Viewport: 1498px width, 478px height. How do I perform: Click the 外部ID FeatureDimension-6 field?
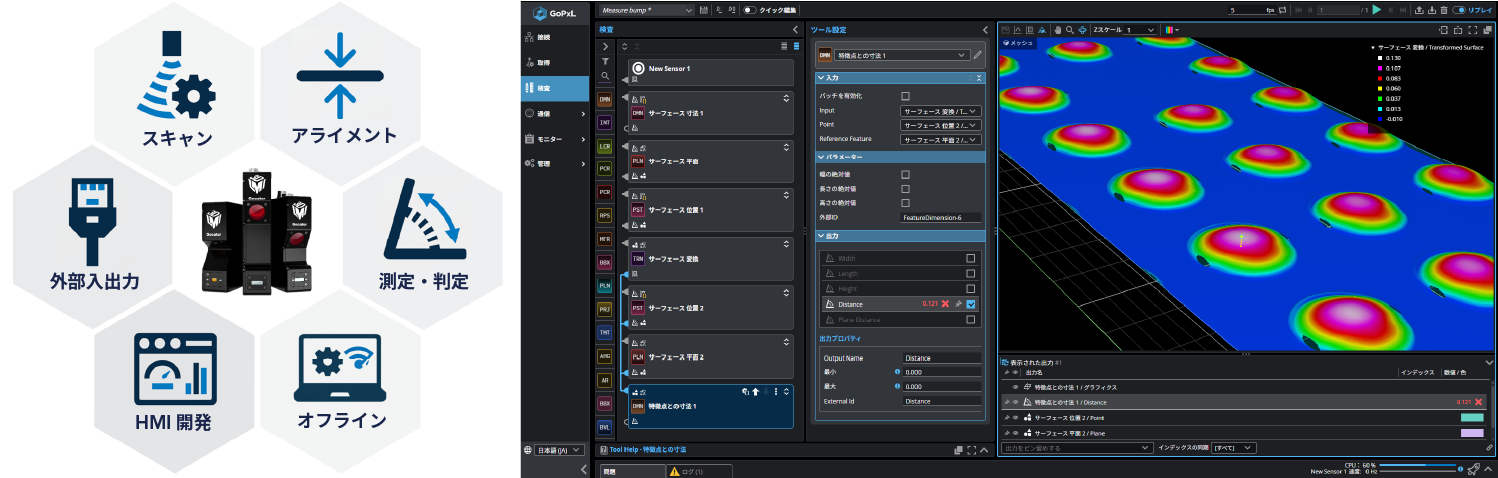(940, 217)
